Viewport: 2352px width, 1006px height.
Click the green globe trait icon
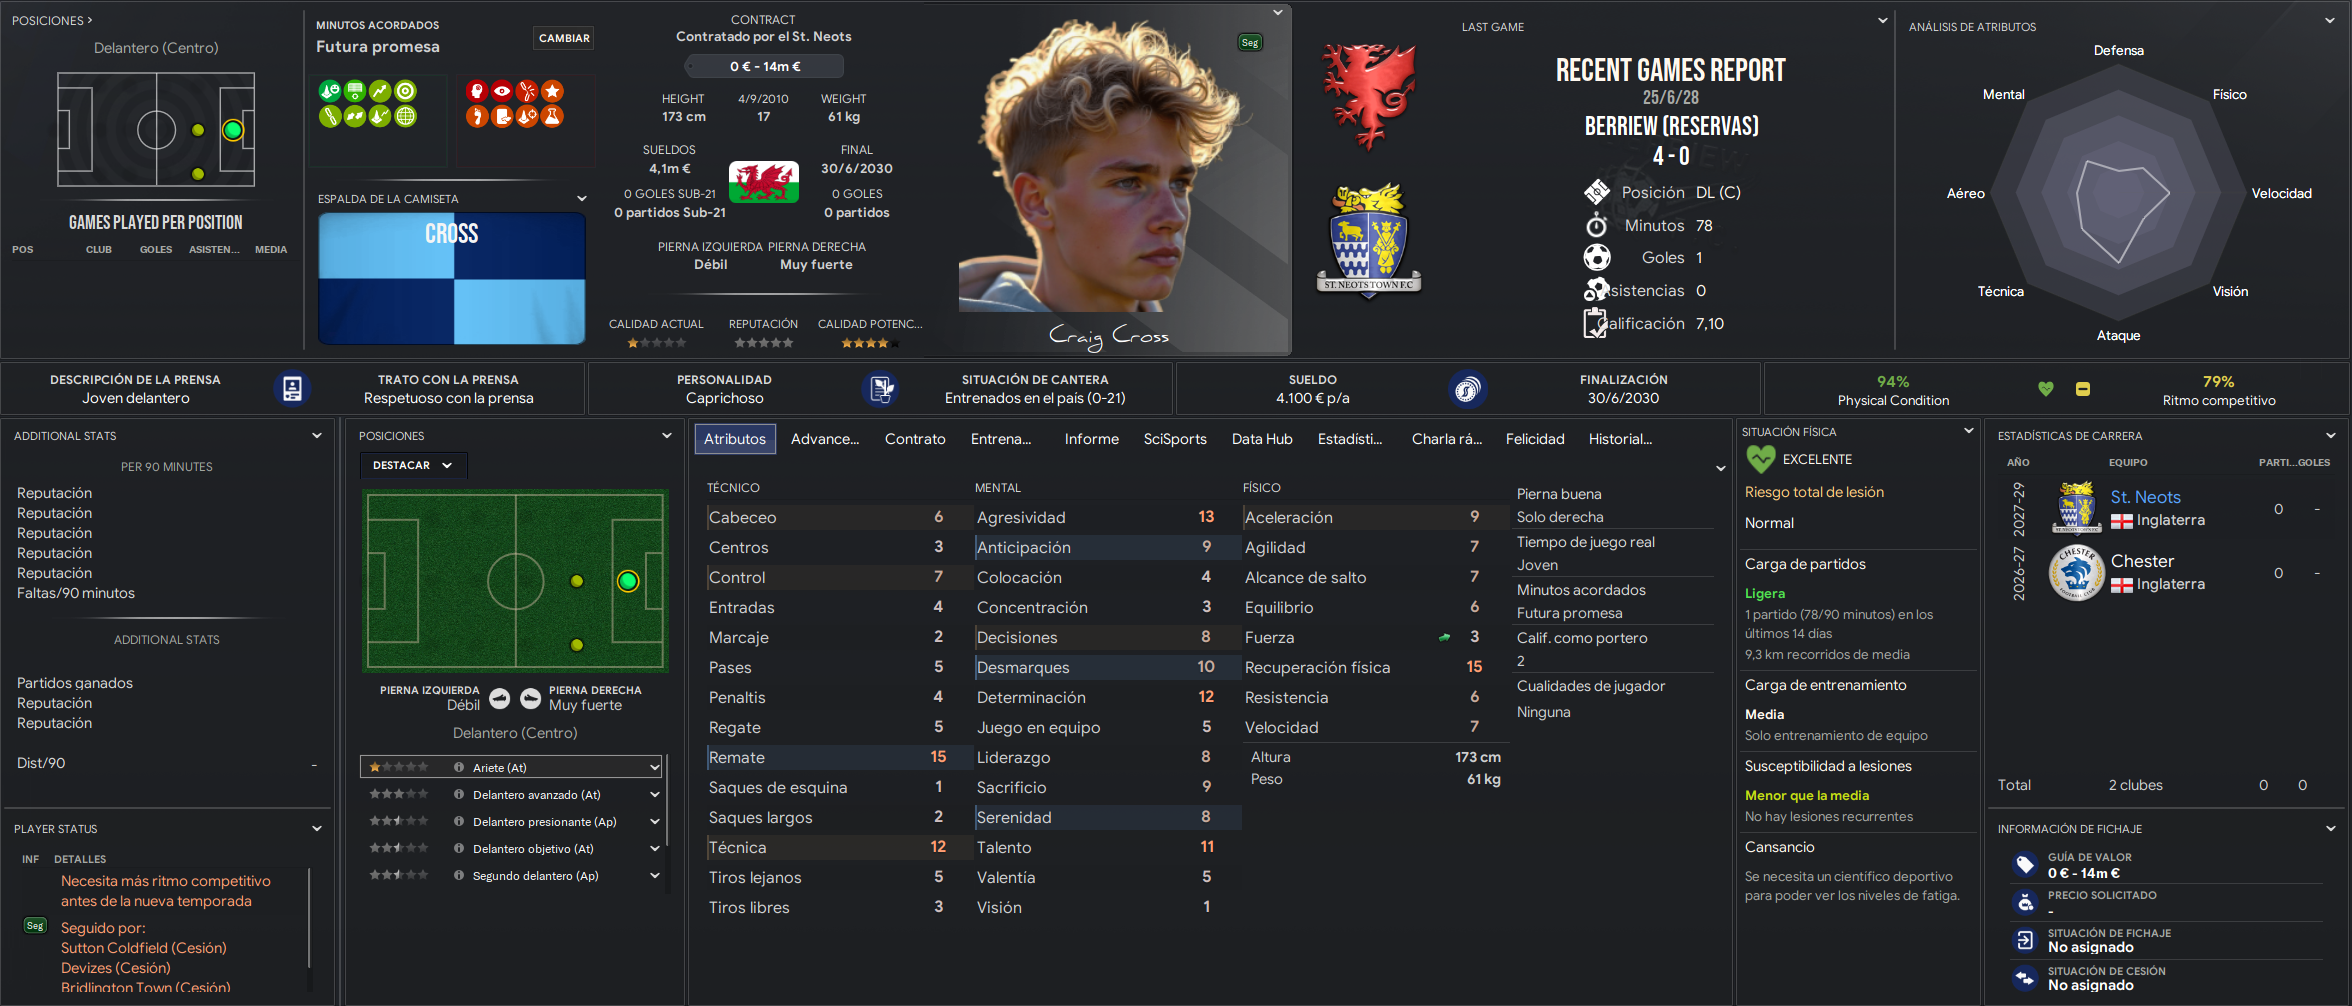(x=405, y=116)
